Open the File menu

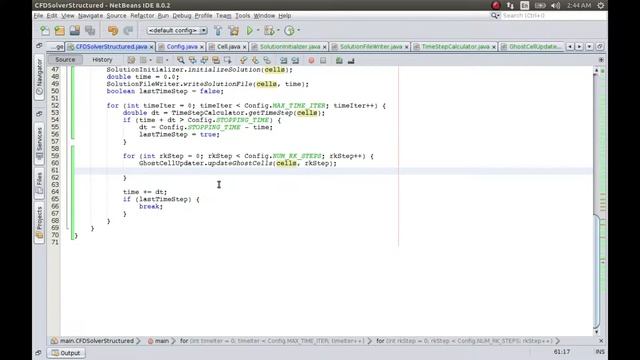pyautogui.click(x=38, y=16)
